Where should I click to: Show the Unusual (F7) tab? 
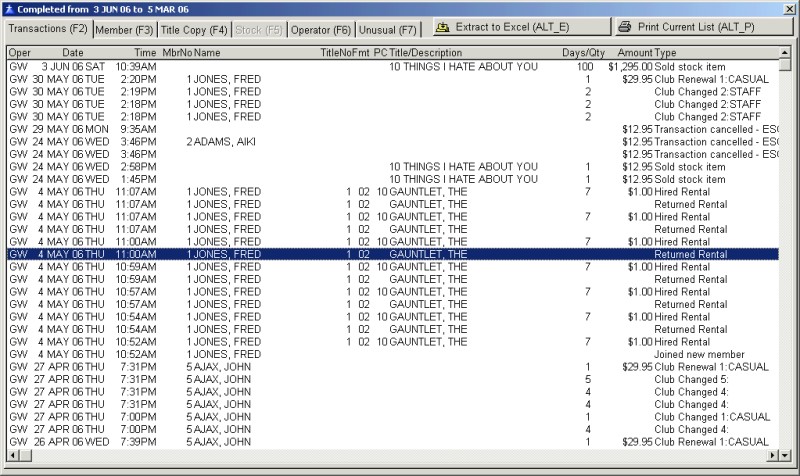tap(387, 30)
